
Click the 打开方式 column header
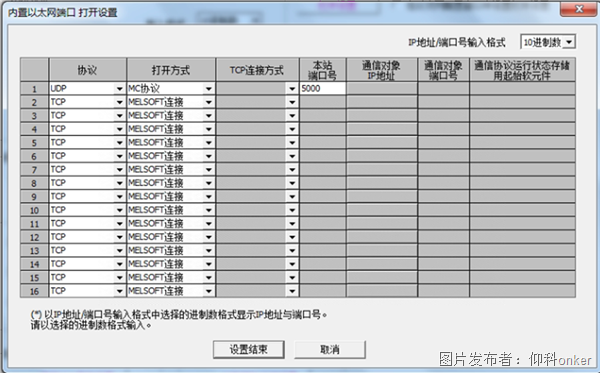tap(171, 70)
